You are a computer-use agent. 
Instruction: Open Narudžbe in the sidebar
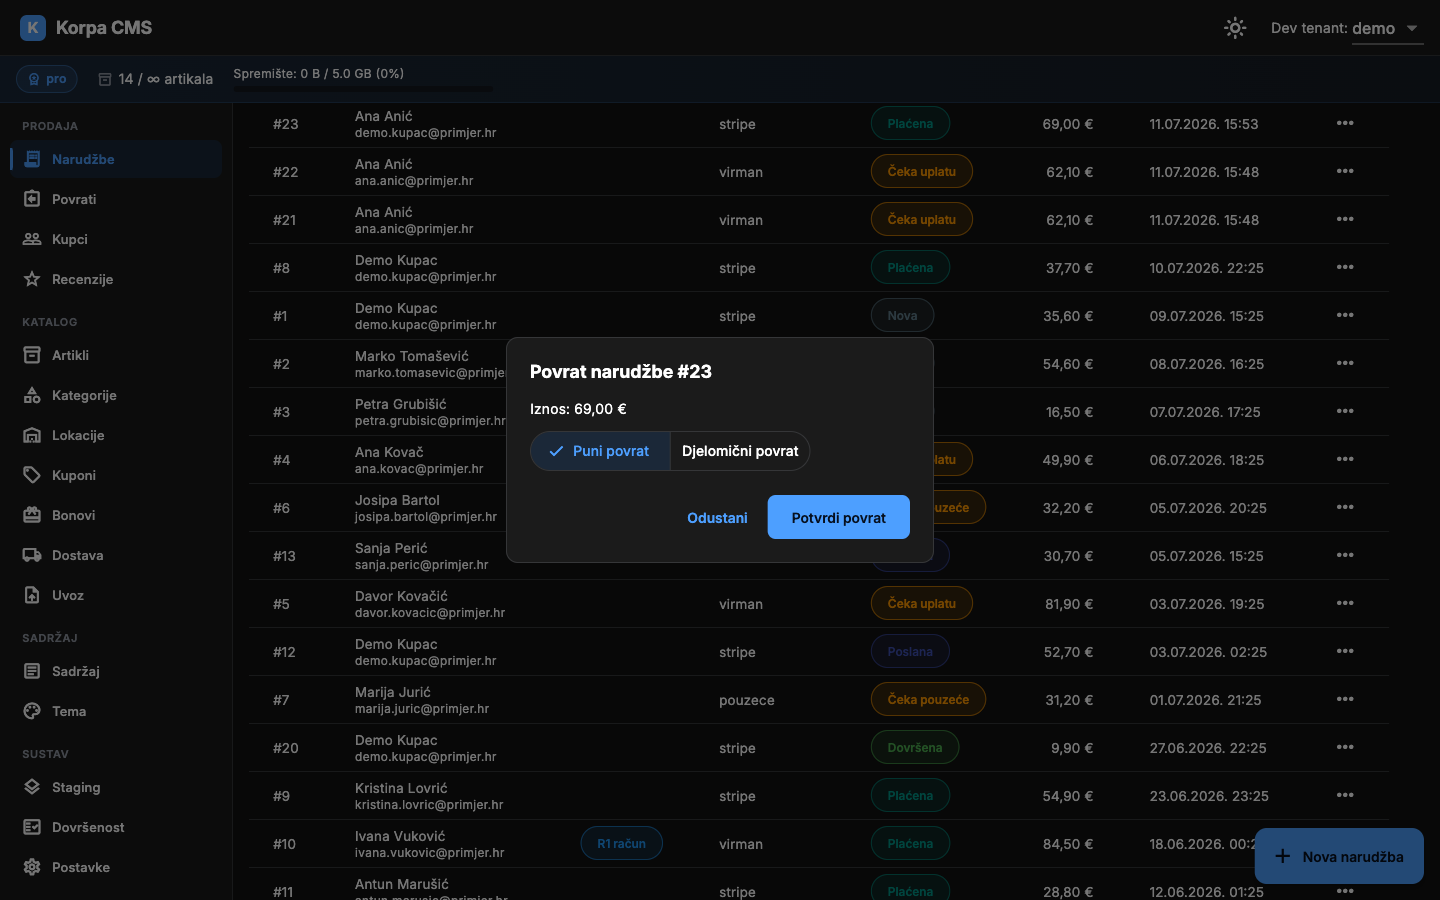pos(116,159)
